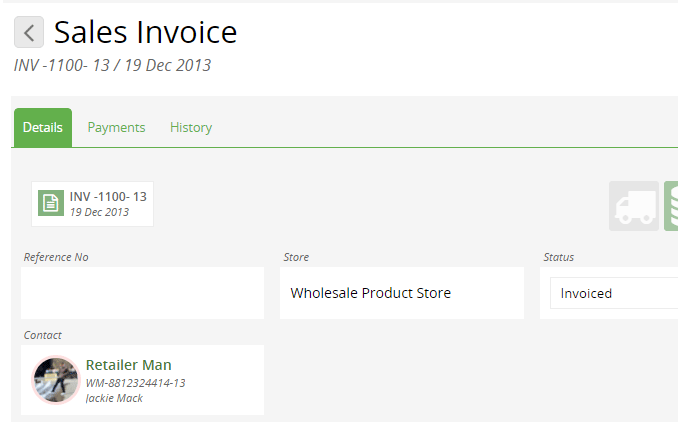This screenshot has height=422, width=678.
Task: Open Retailer Man's contact avatar photo
Action: coord(56,380)
